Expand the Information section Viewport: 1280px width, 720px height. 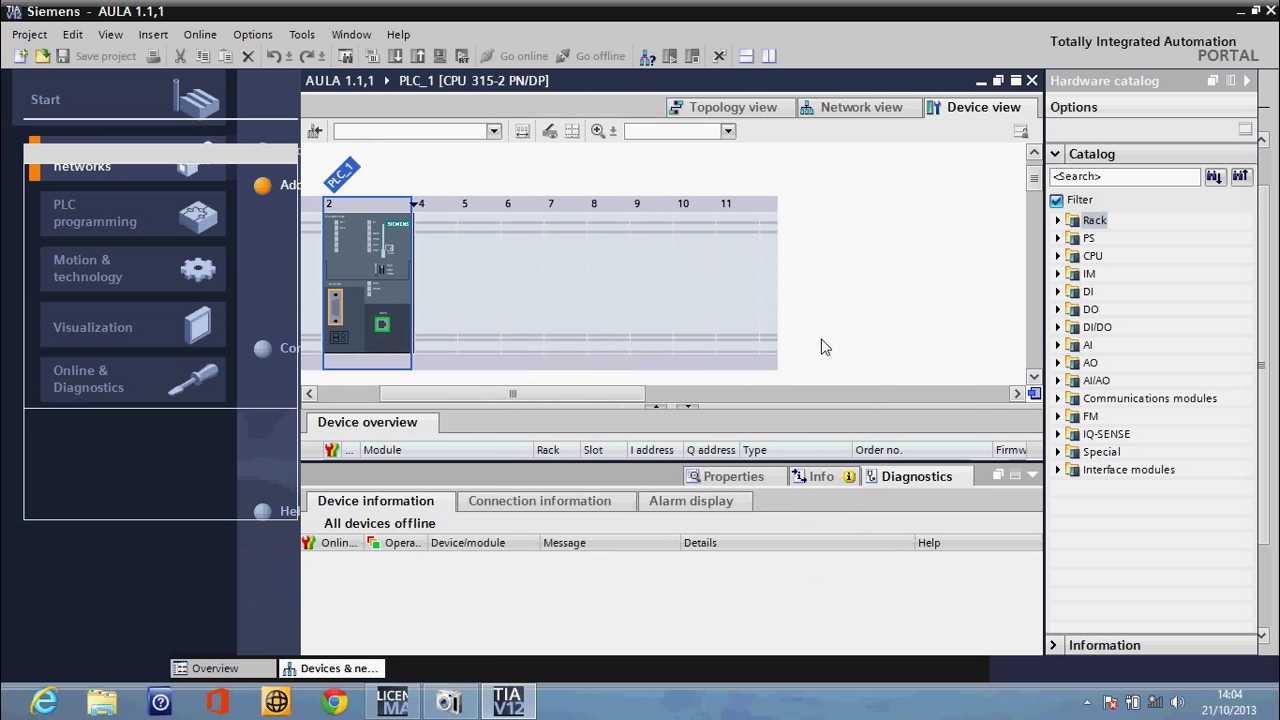coord(1053,645)
